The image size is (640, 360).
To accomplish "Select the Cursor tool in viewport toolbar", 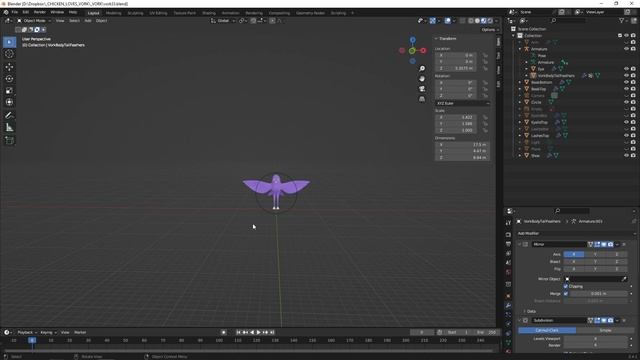I will coord(9,54).
